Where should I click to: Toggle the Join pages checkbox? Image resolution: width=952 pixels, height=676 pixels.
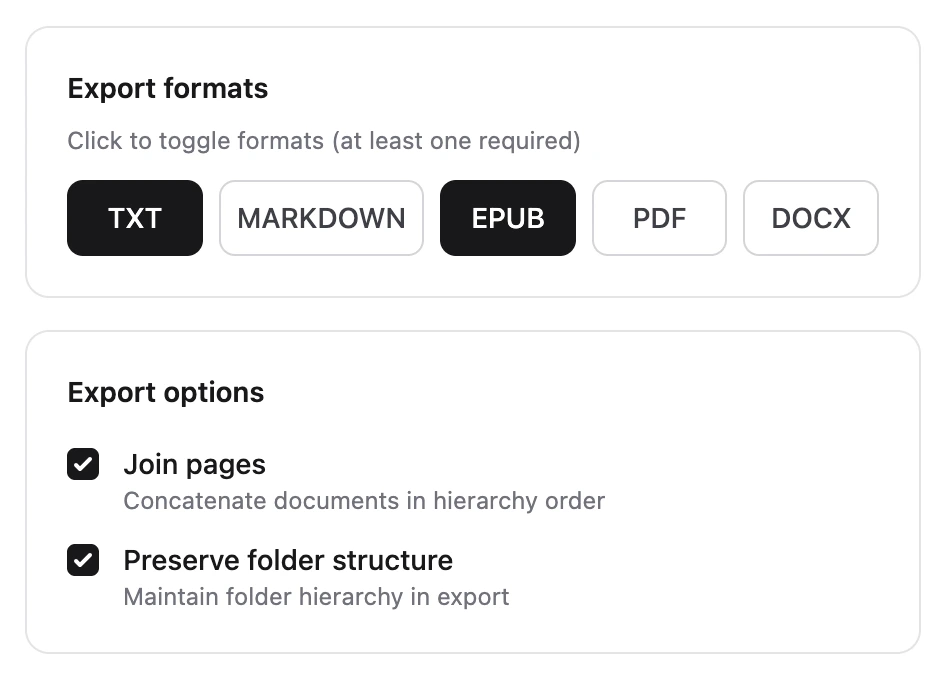pos(83,464)
